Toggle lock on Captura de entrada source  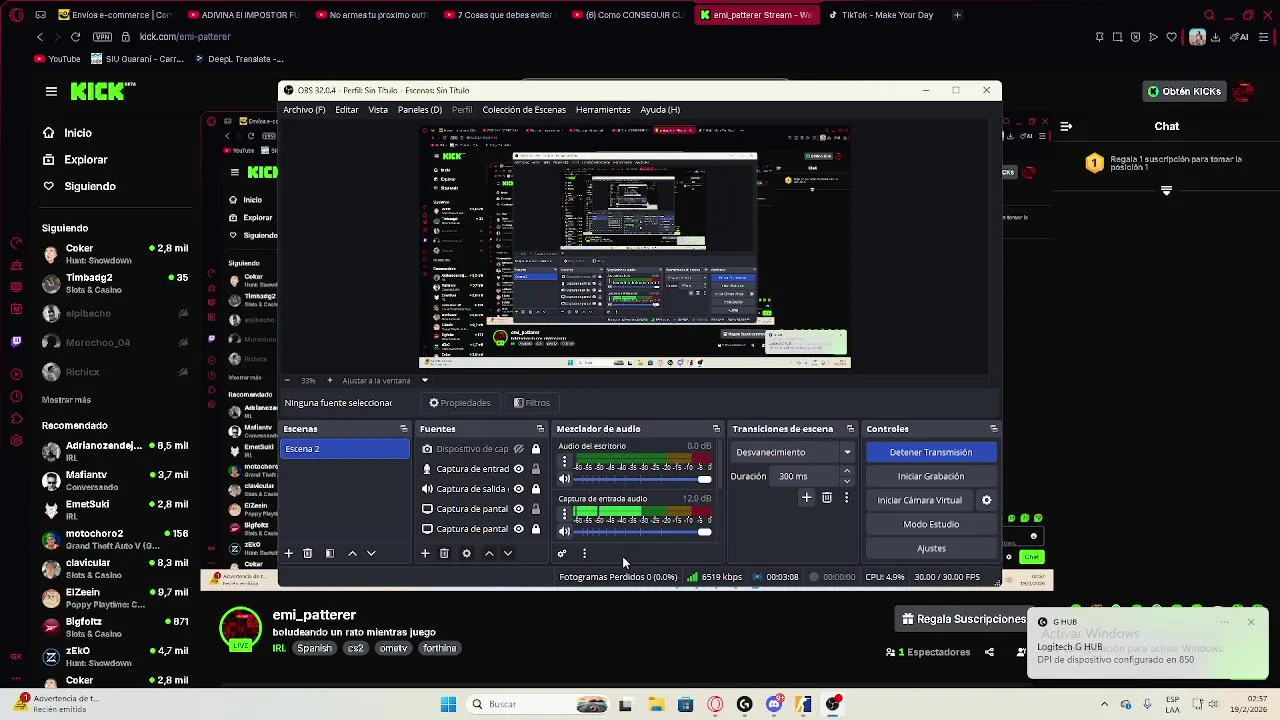point(536,469)
